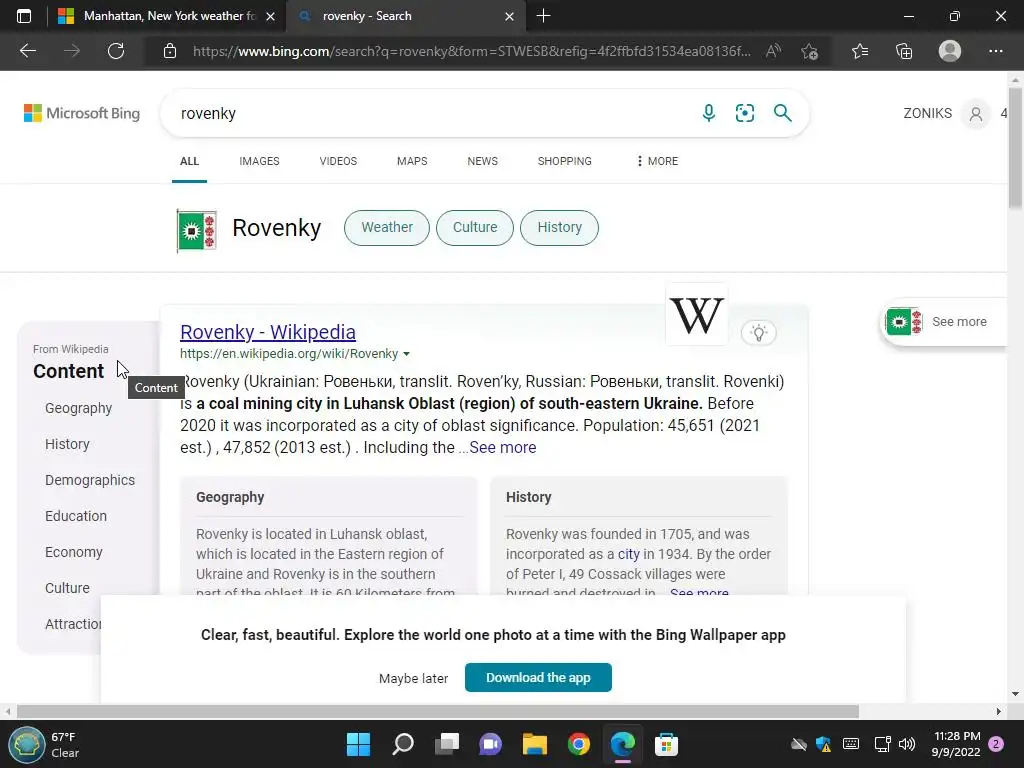Click the Culture pill button
The width and height of the screenshot is (1024, 768).
pos(475,227)
